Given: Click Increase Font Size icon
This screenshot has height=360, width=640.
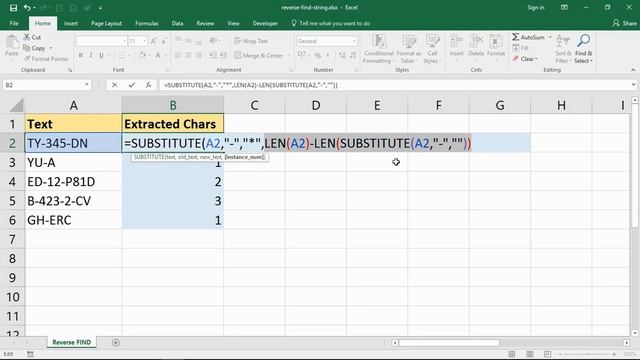Looking at the screenshot, I should (x=153, y=41).
